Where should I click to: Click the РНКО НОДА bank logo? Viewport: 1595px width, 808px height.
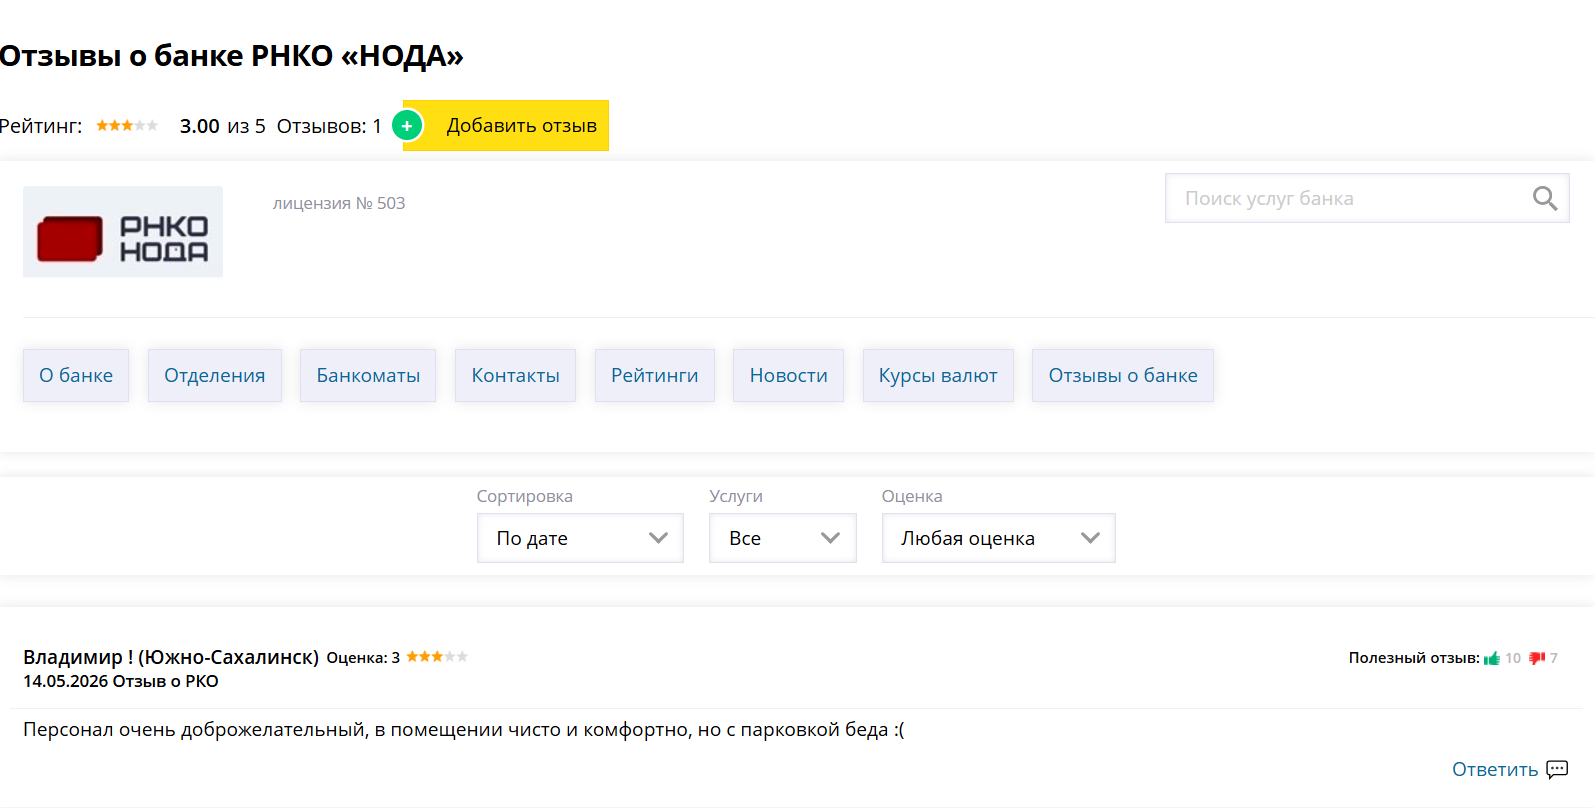123,232
